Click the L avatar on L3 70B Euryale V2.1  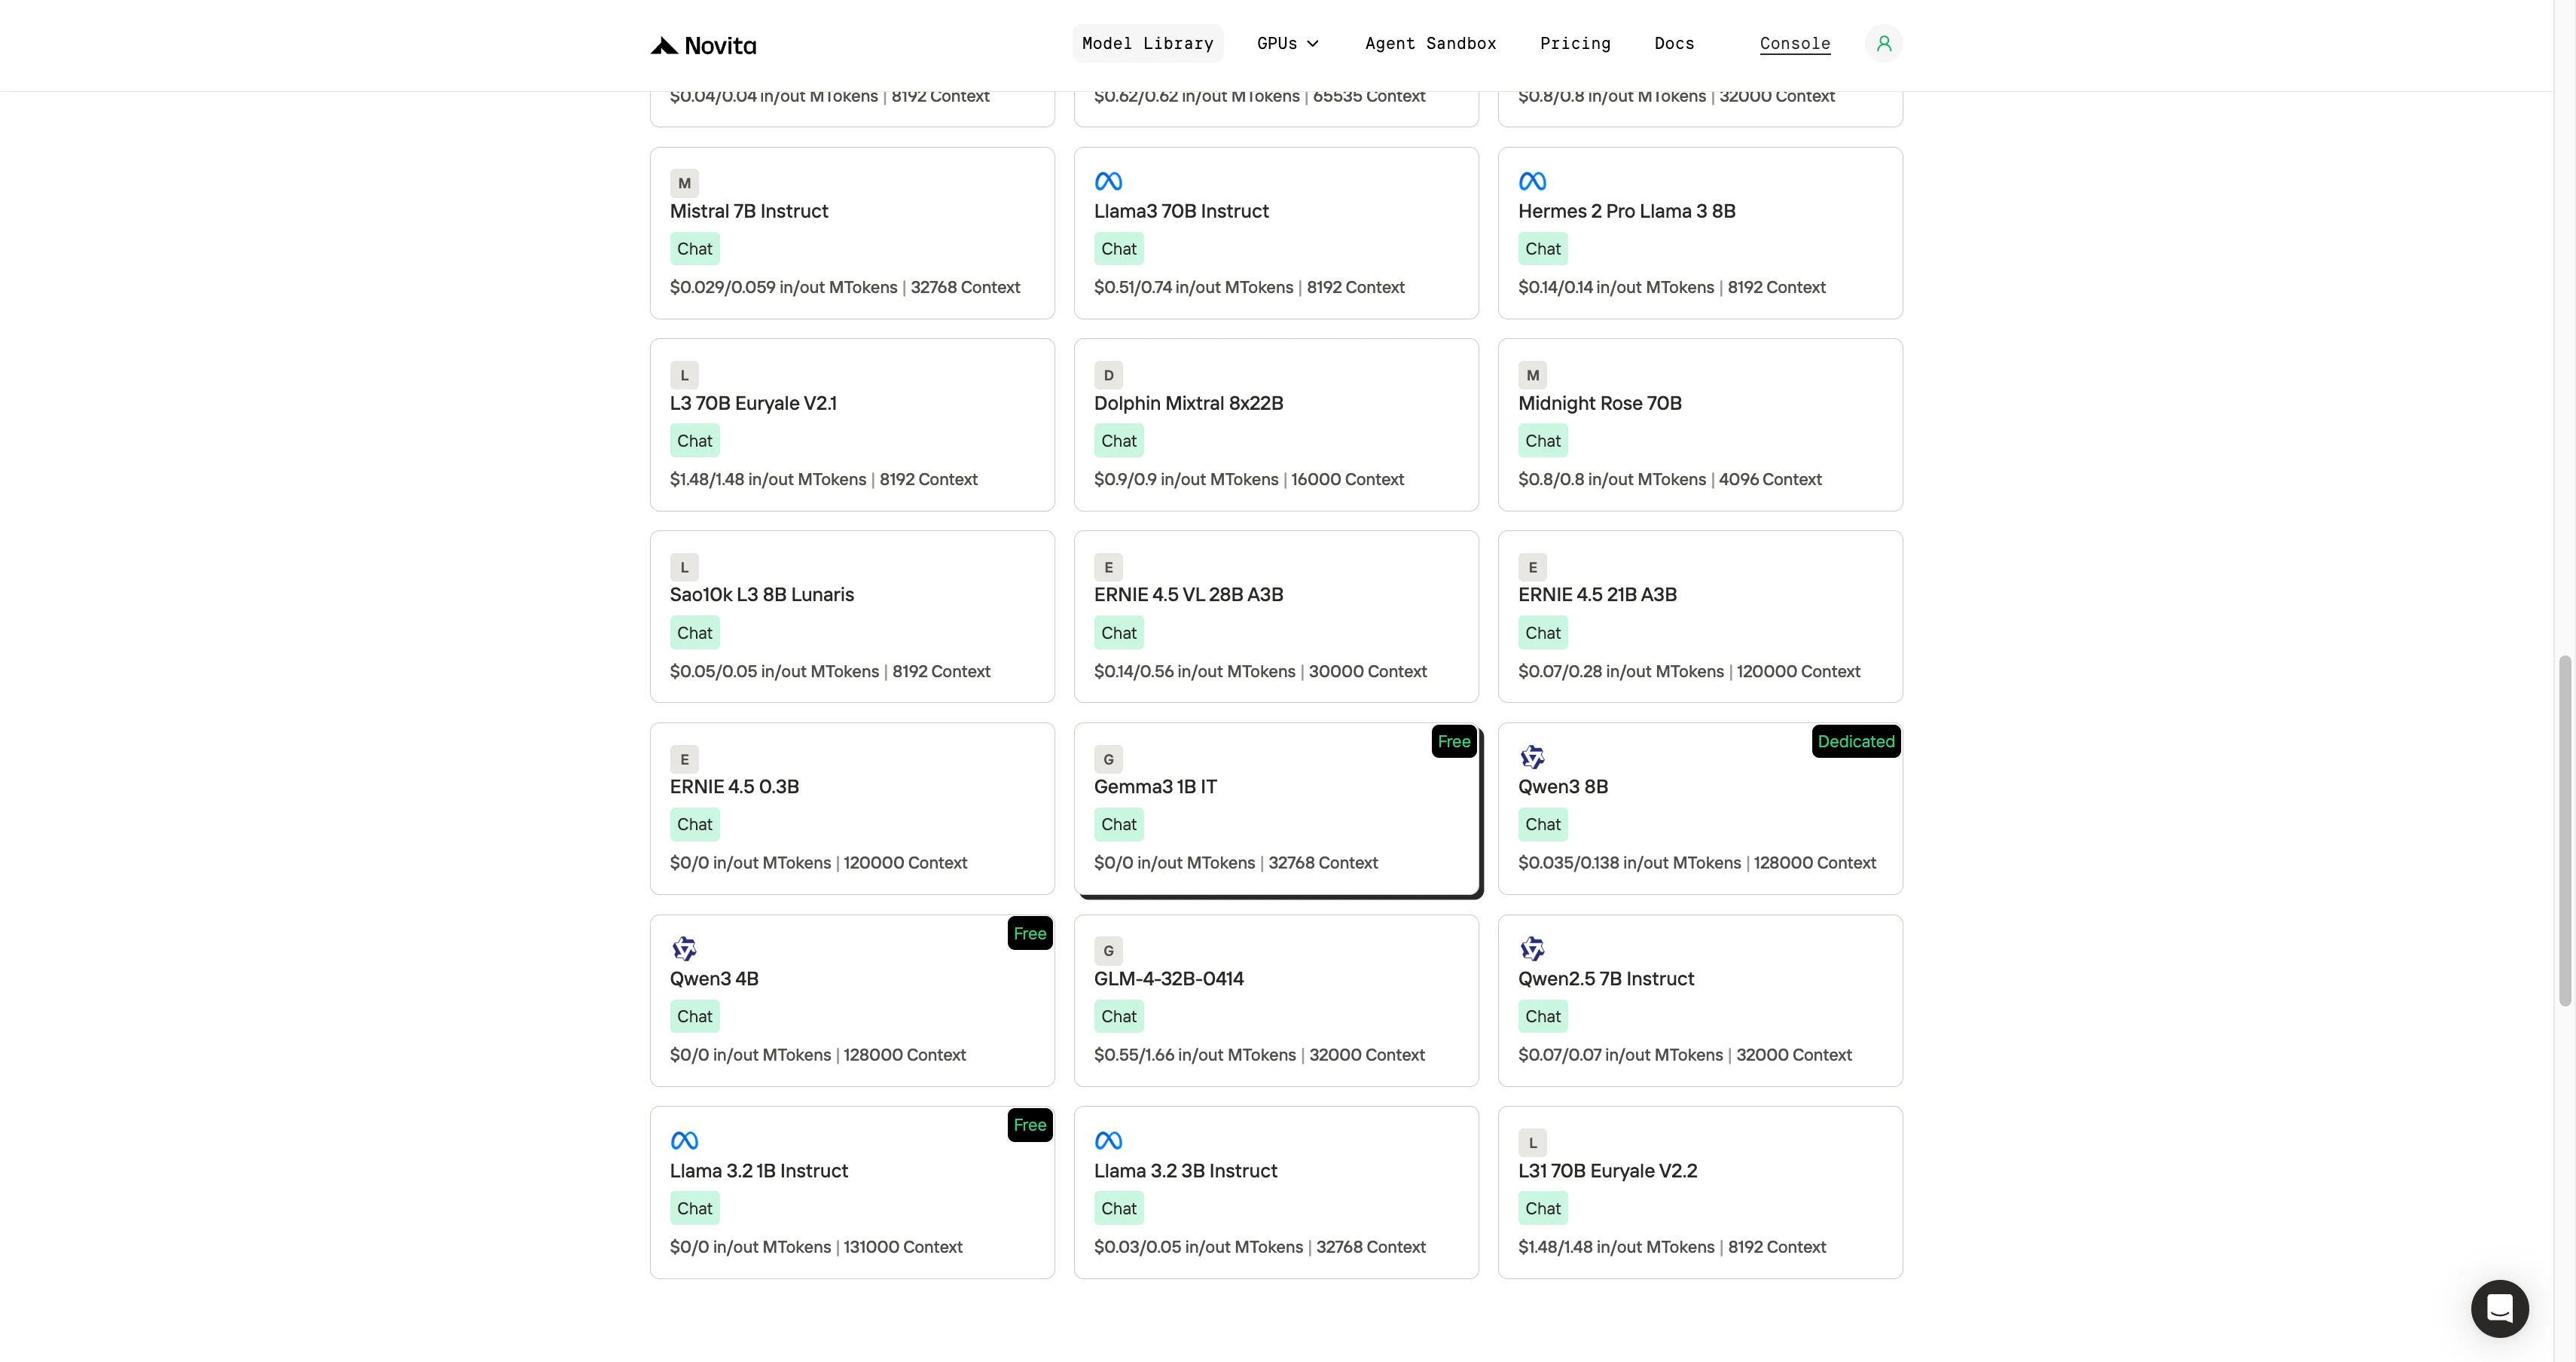tap(684, 375)
